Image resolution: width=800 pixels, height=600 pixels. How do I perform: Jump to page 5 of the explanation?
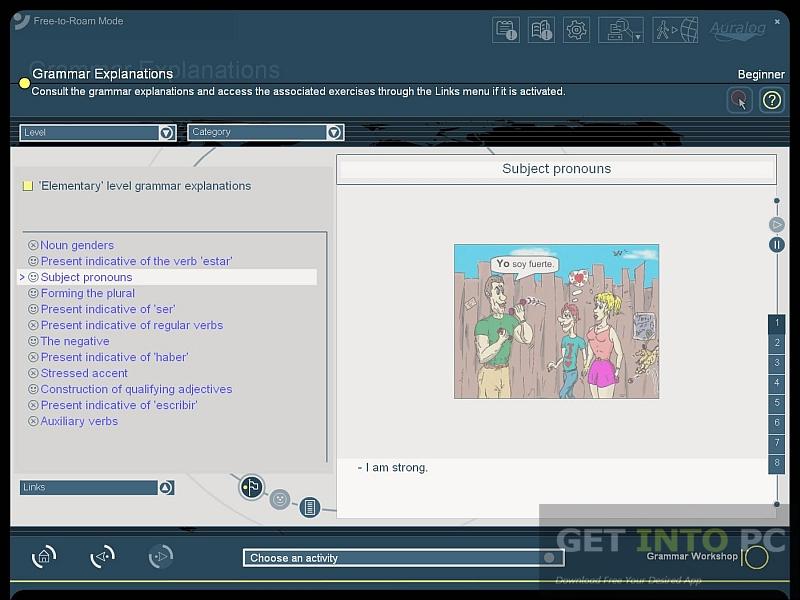tap(776, 403)
